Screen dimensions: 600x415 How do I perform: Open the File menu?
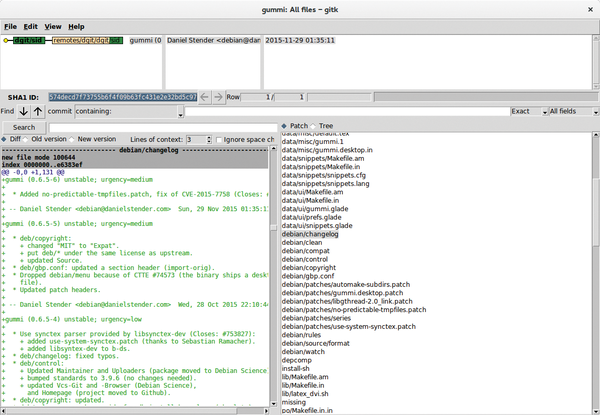coord(10,26)
